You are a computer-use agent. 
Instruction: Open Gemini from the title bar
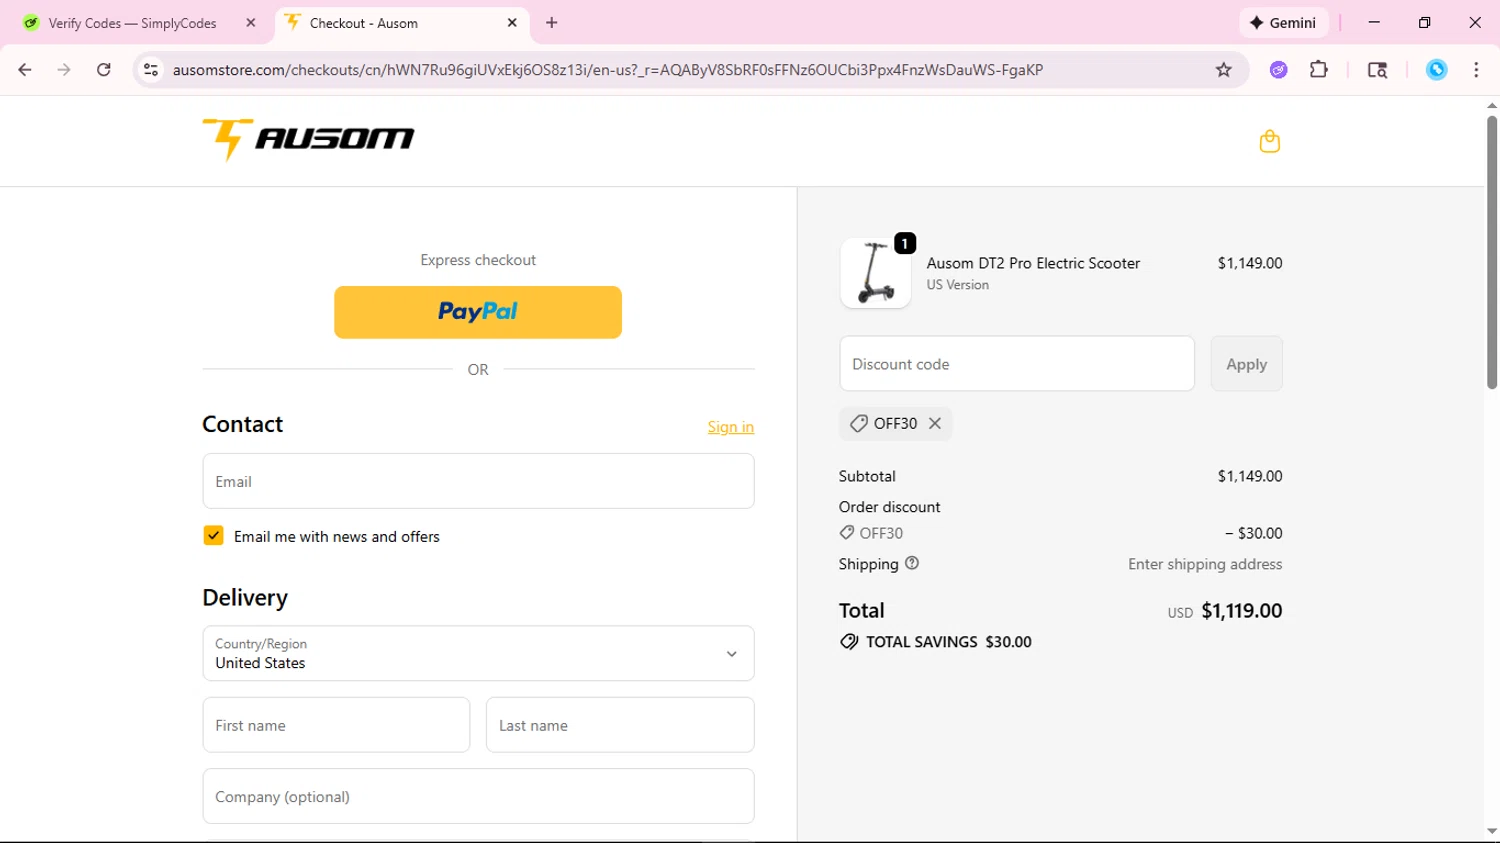(1283, 22)
